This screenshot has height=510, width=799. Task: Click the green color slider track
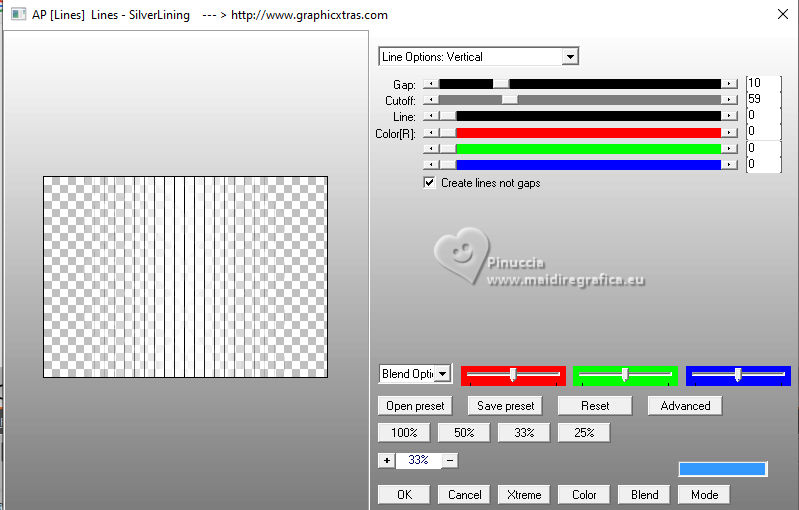click(580, 149)
